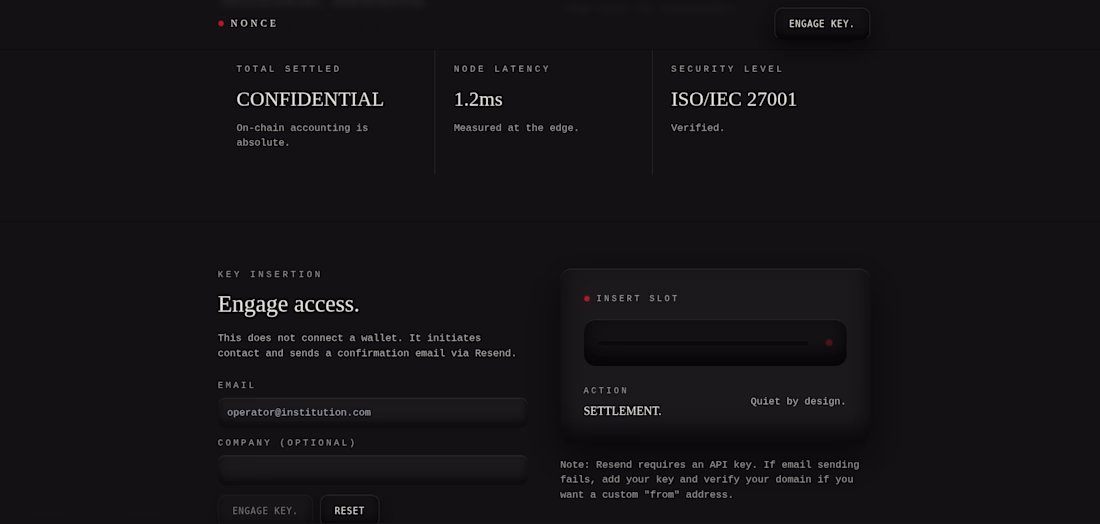Select the ISO/IEC 27001 security value
Viewport: 1100px width, 524px height.
click(x=734, y=100)
